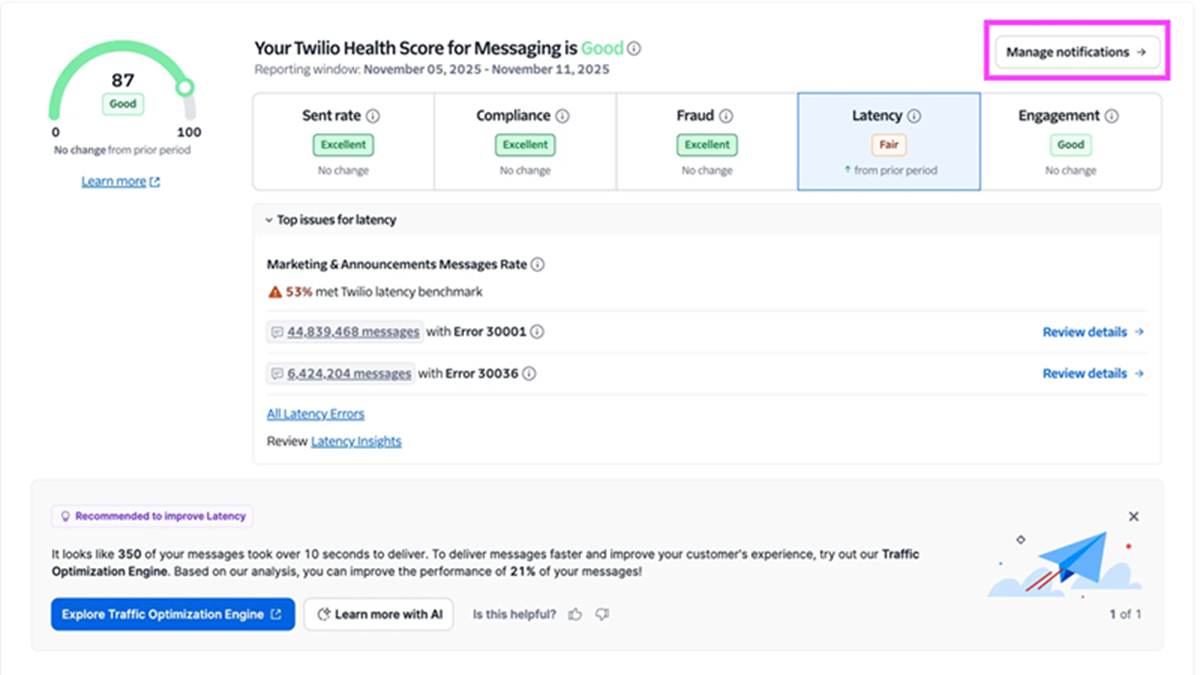Switch to the Compliance score tile
The width and height of the screenshot is (1200, 675).
point(525,140)
